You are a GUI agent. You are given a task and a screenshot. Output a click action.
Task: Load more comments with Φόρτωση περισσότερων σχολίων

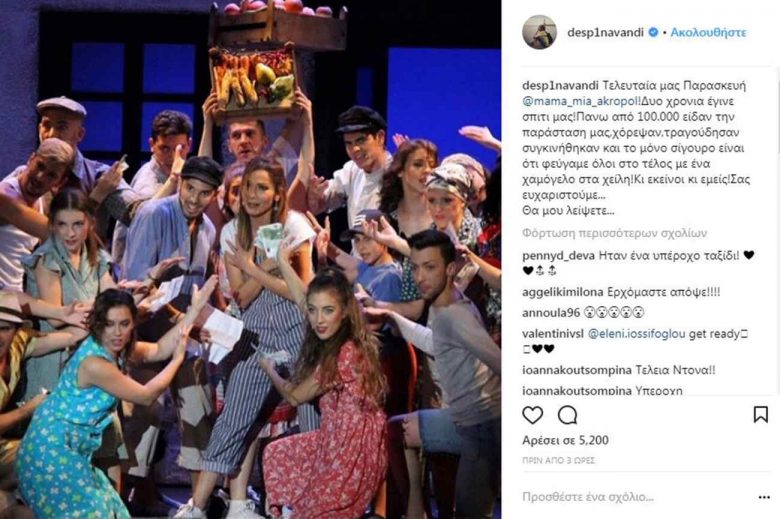click(x=614, y=233)
